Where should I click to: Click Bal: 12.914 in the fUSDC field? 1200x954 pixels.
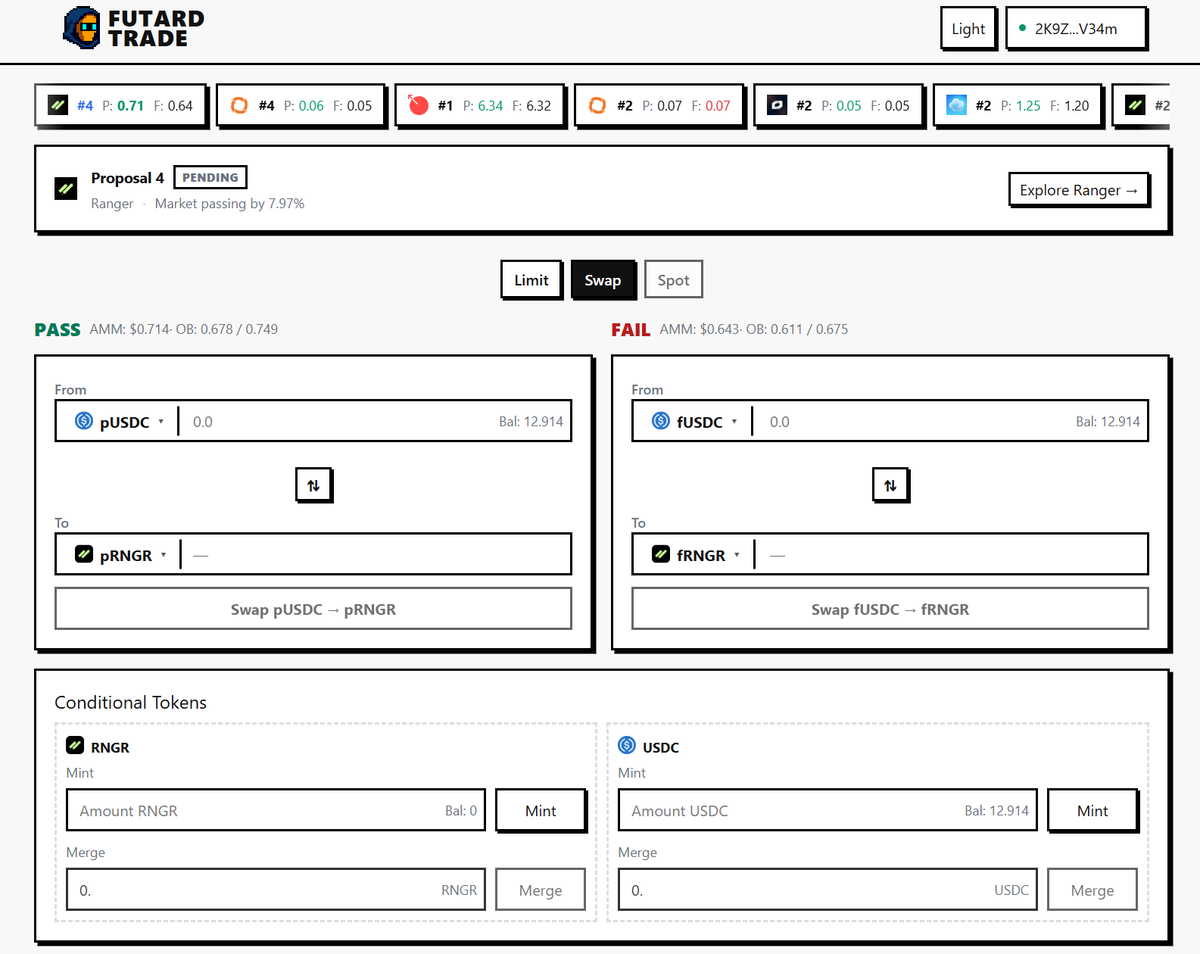(1108, 422)
